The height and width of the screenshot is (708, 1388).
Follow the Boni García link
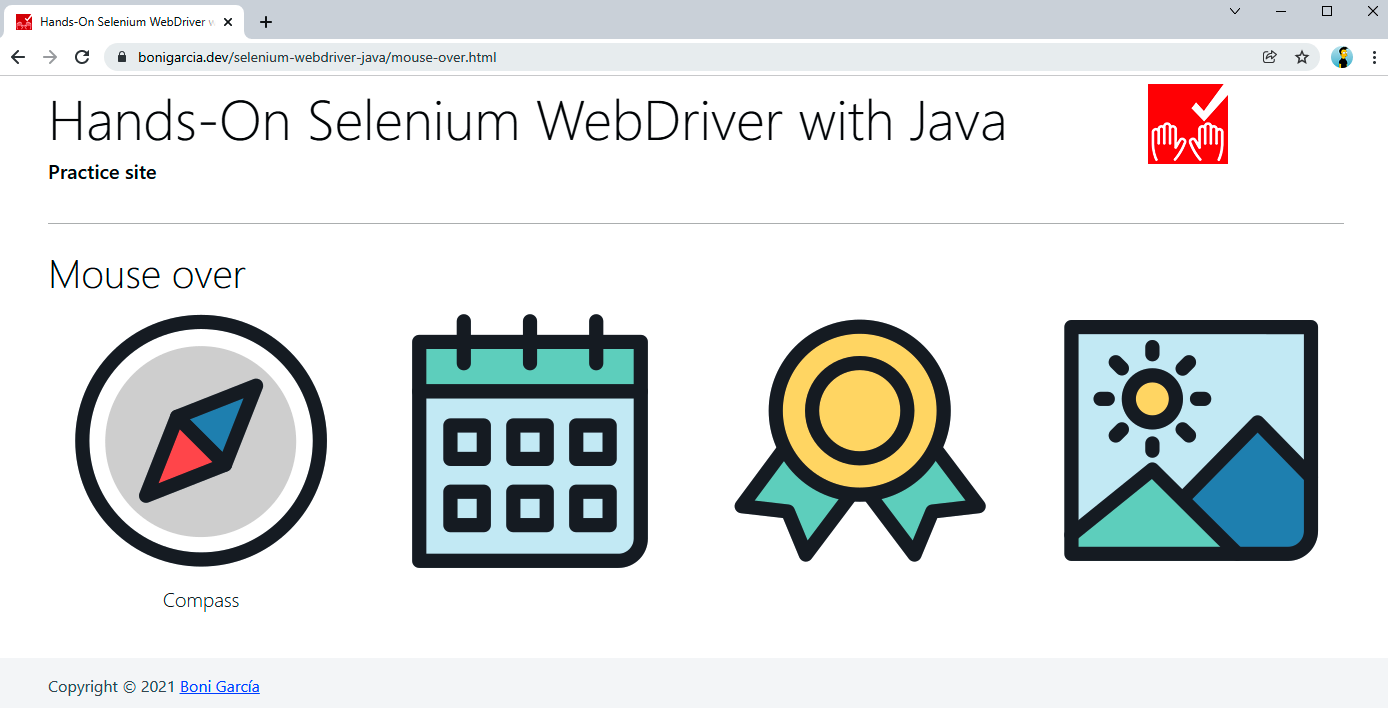(x=219, y=686)
